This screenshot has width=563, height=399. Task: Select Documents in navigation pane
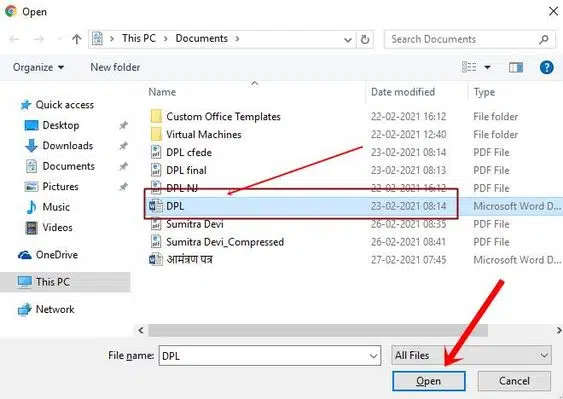point(60,166)
